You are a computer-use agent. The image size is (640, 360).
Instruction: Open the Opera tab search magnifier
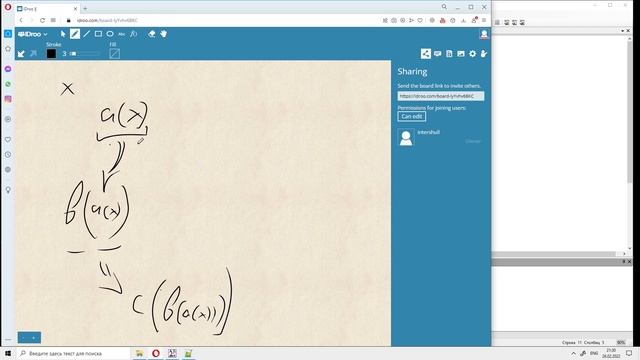[x=444, y=7]
